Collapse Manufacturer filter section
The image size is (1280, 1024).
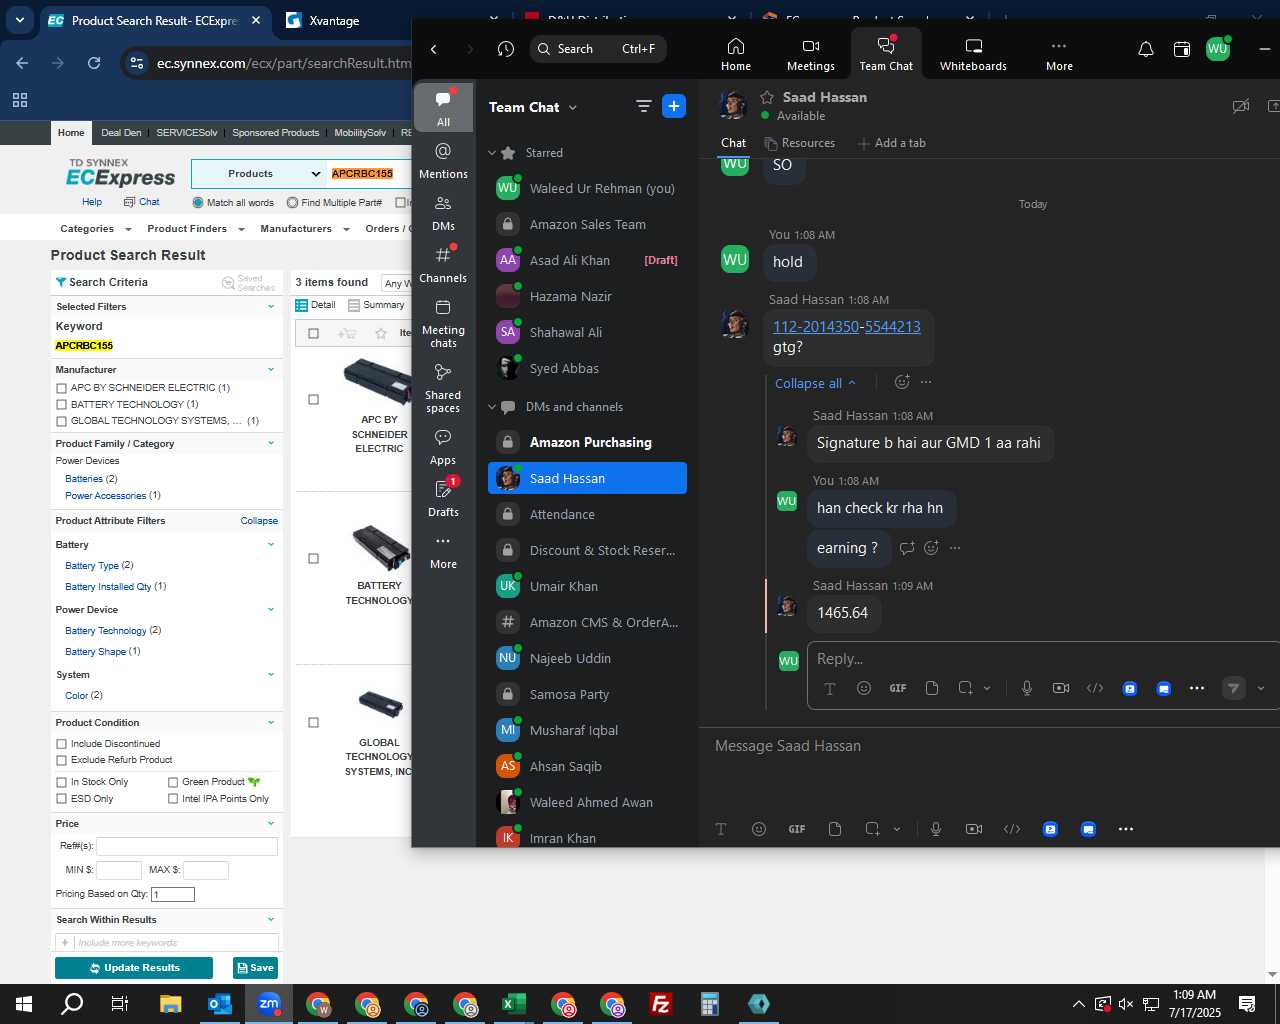tap(271, 370)
